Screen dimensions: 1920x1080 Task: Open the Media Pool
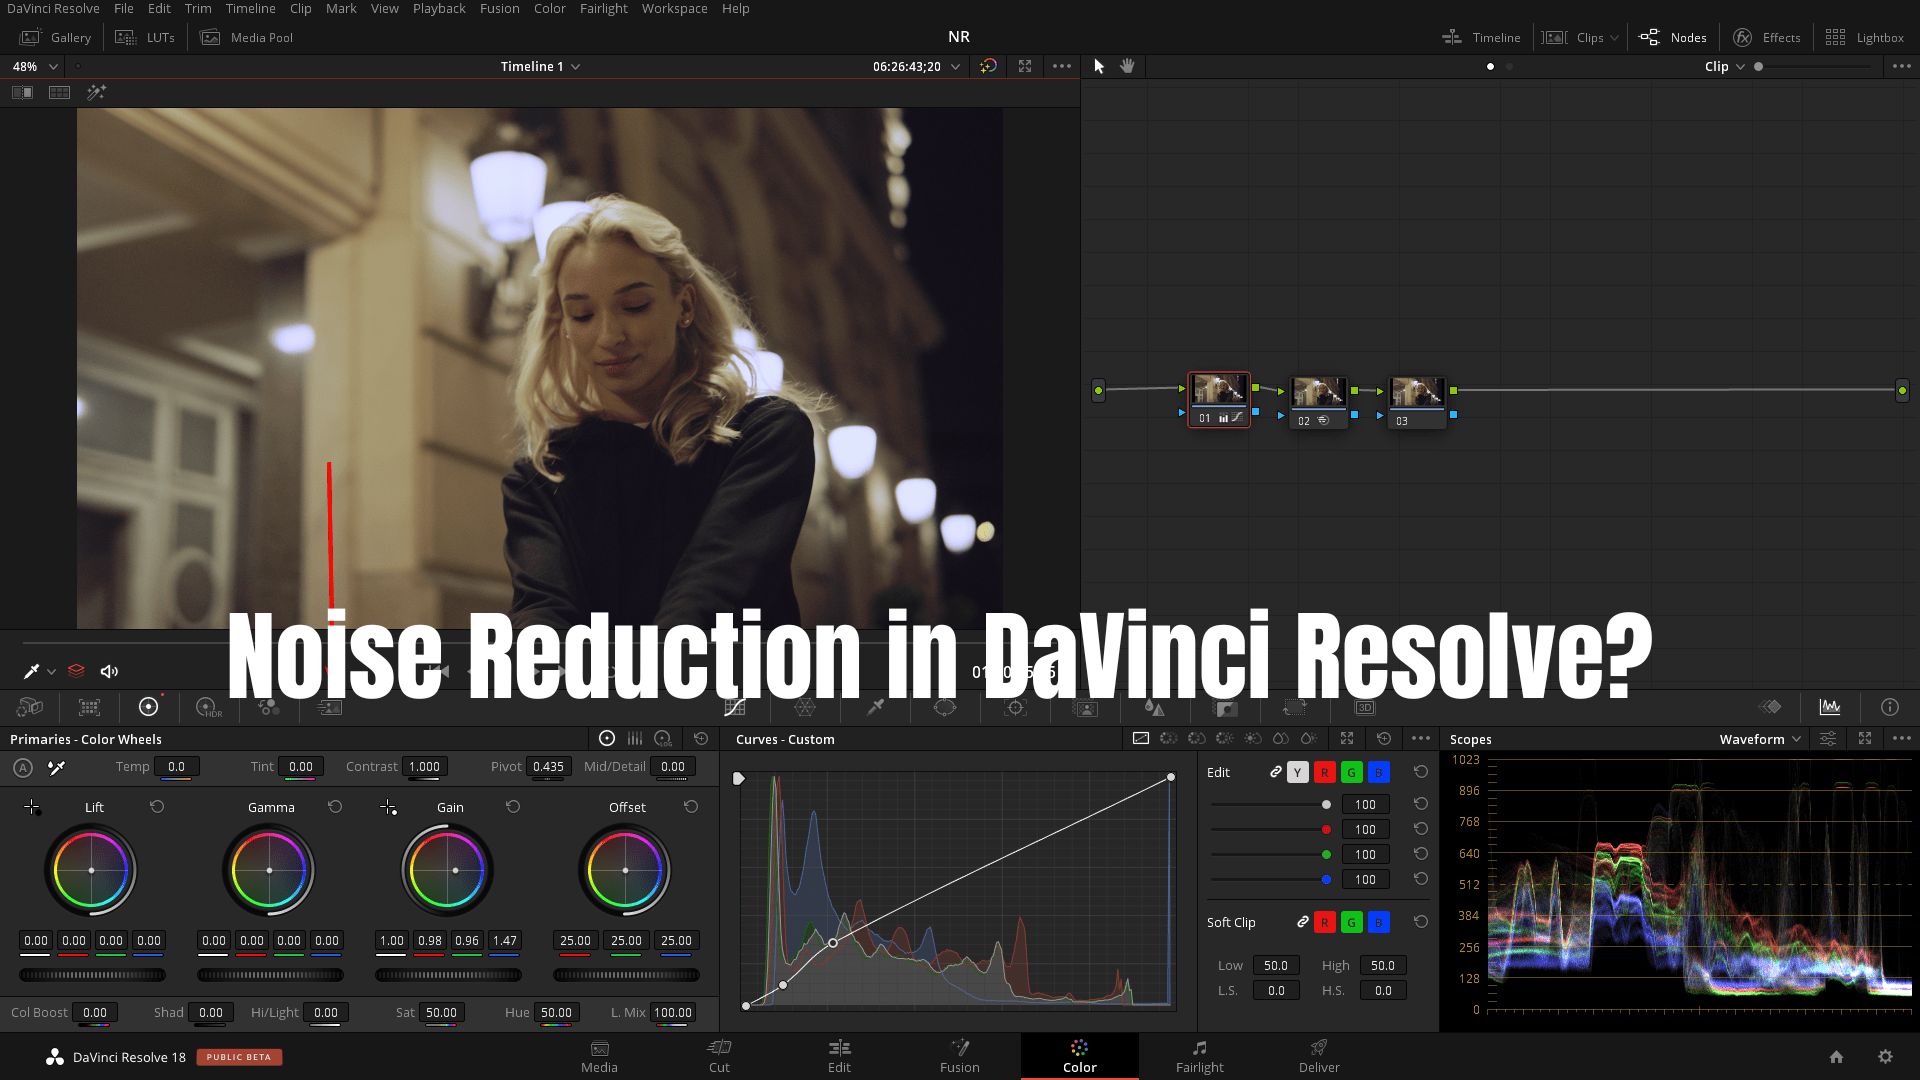pyautogui.click(x=247, y=37)
